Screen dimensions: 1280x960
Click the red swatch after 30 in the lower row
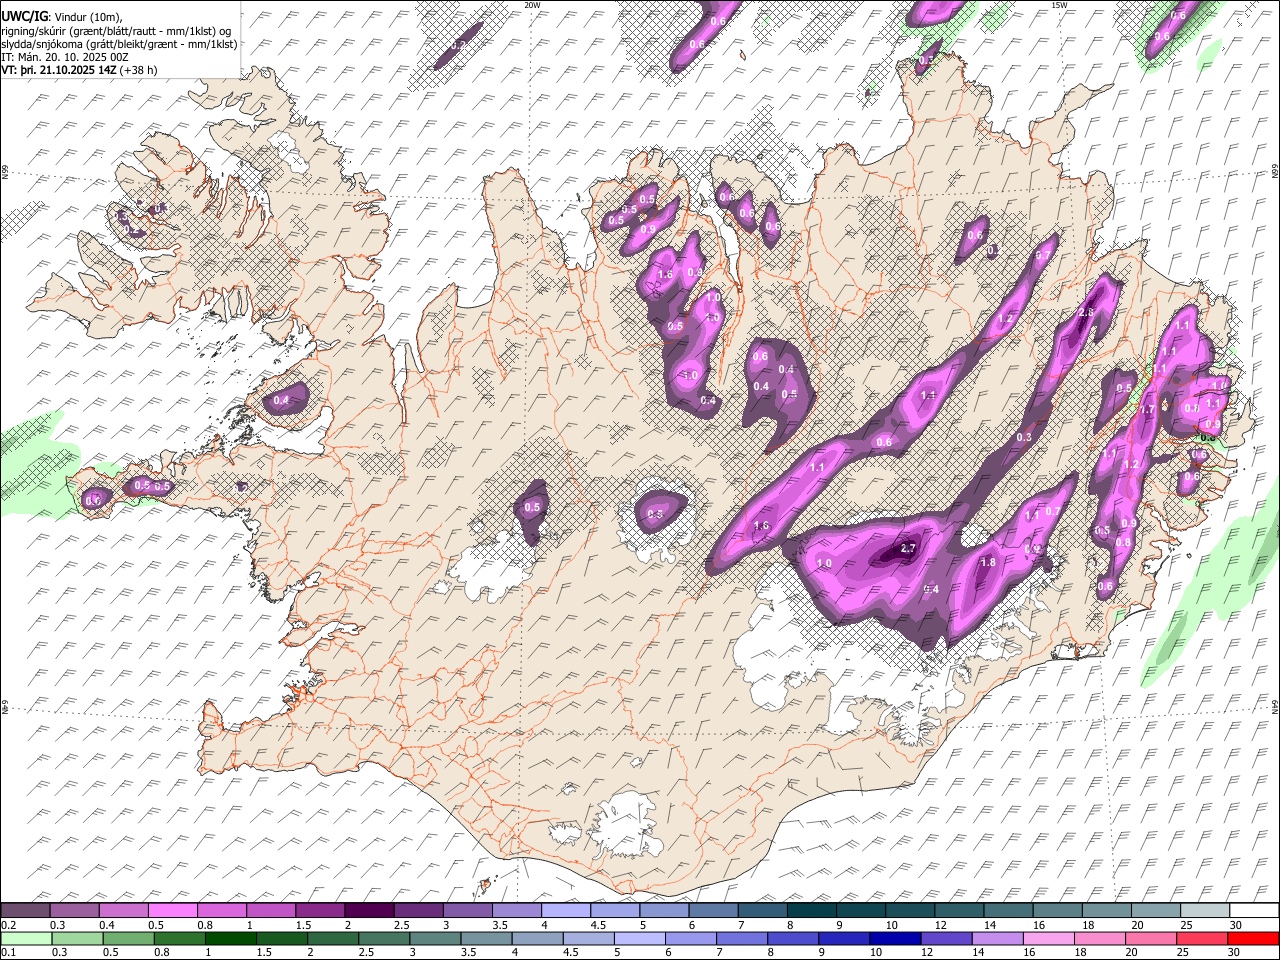tap(1254, 938)
